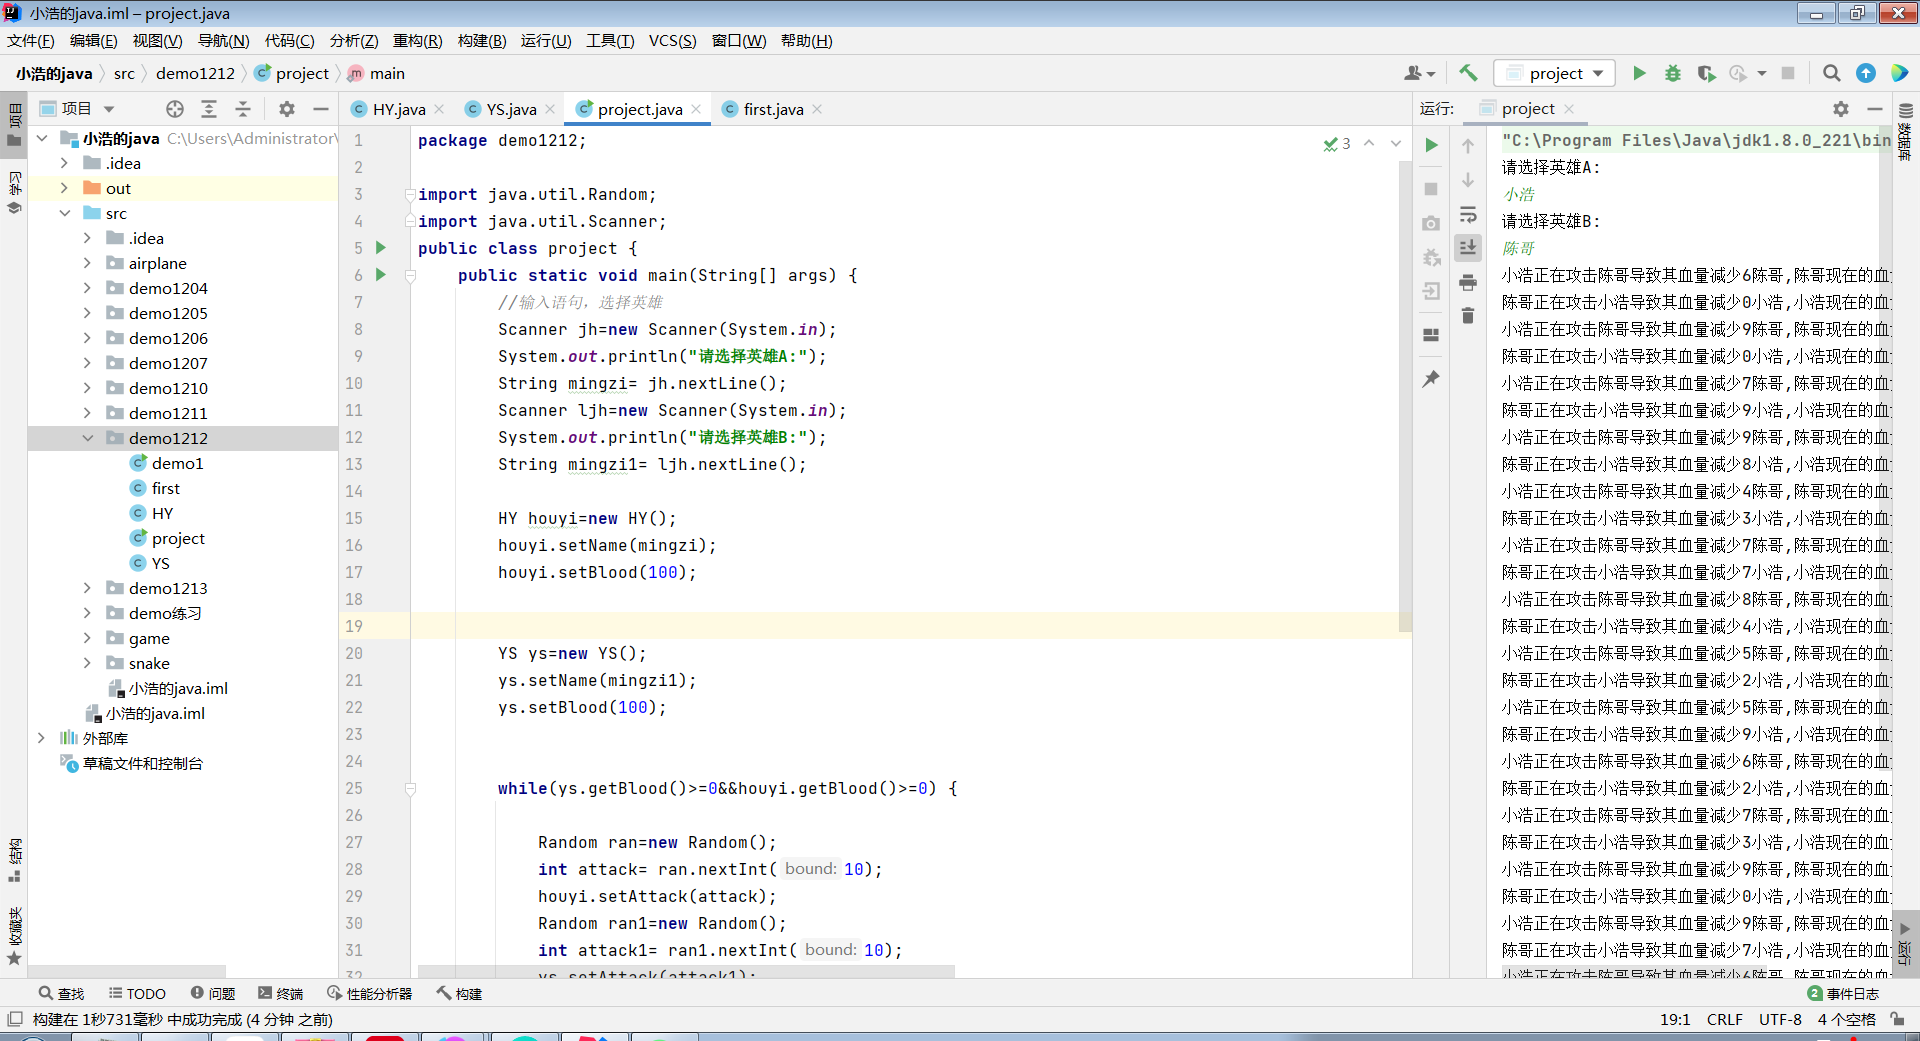Image resolution: width=1920 pixels, height=1041 pixels.
Task: Expand the .idea folder under src
Action: click(x=87, y=238)
